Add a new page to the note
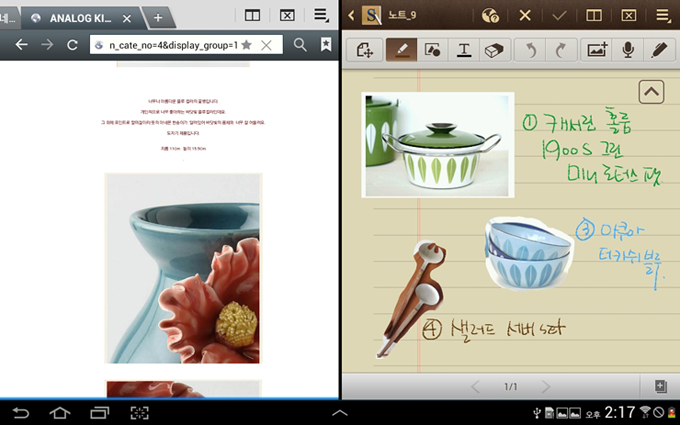680x425 pixels. click(660, 386)
